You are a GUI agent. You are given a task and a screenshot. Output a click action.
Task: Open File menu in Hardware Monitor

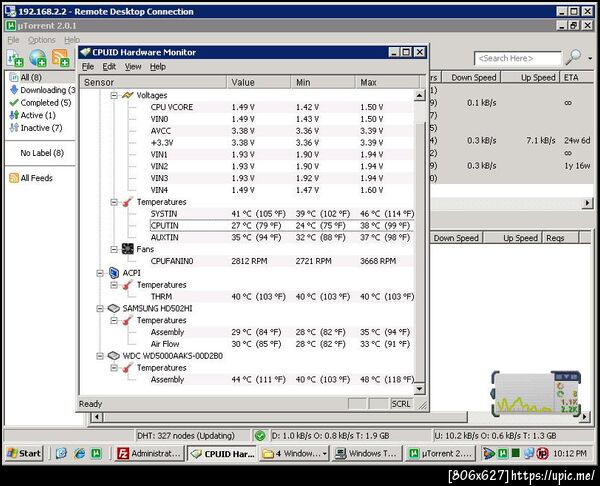[x=88, y=67]
